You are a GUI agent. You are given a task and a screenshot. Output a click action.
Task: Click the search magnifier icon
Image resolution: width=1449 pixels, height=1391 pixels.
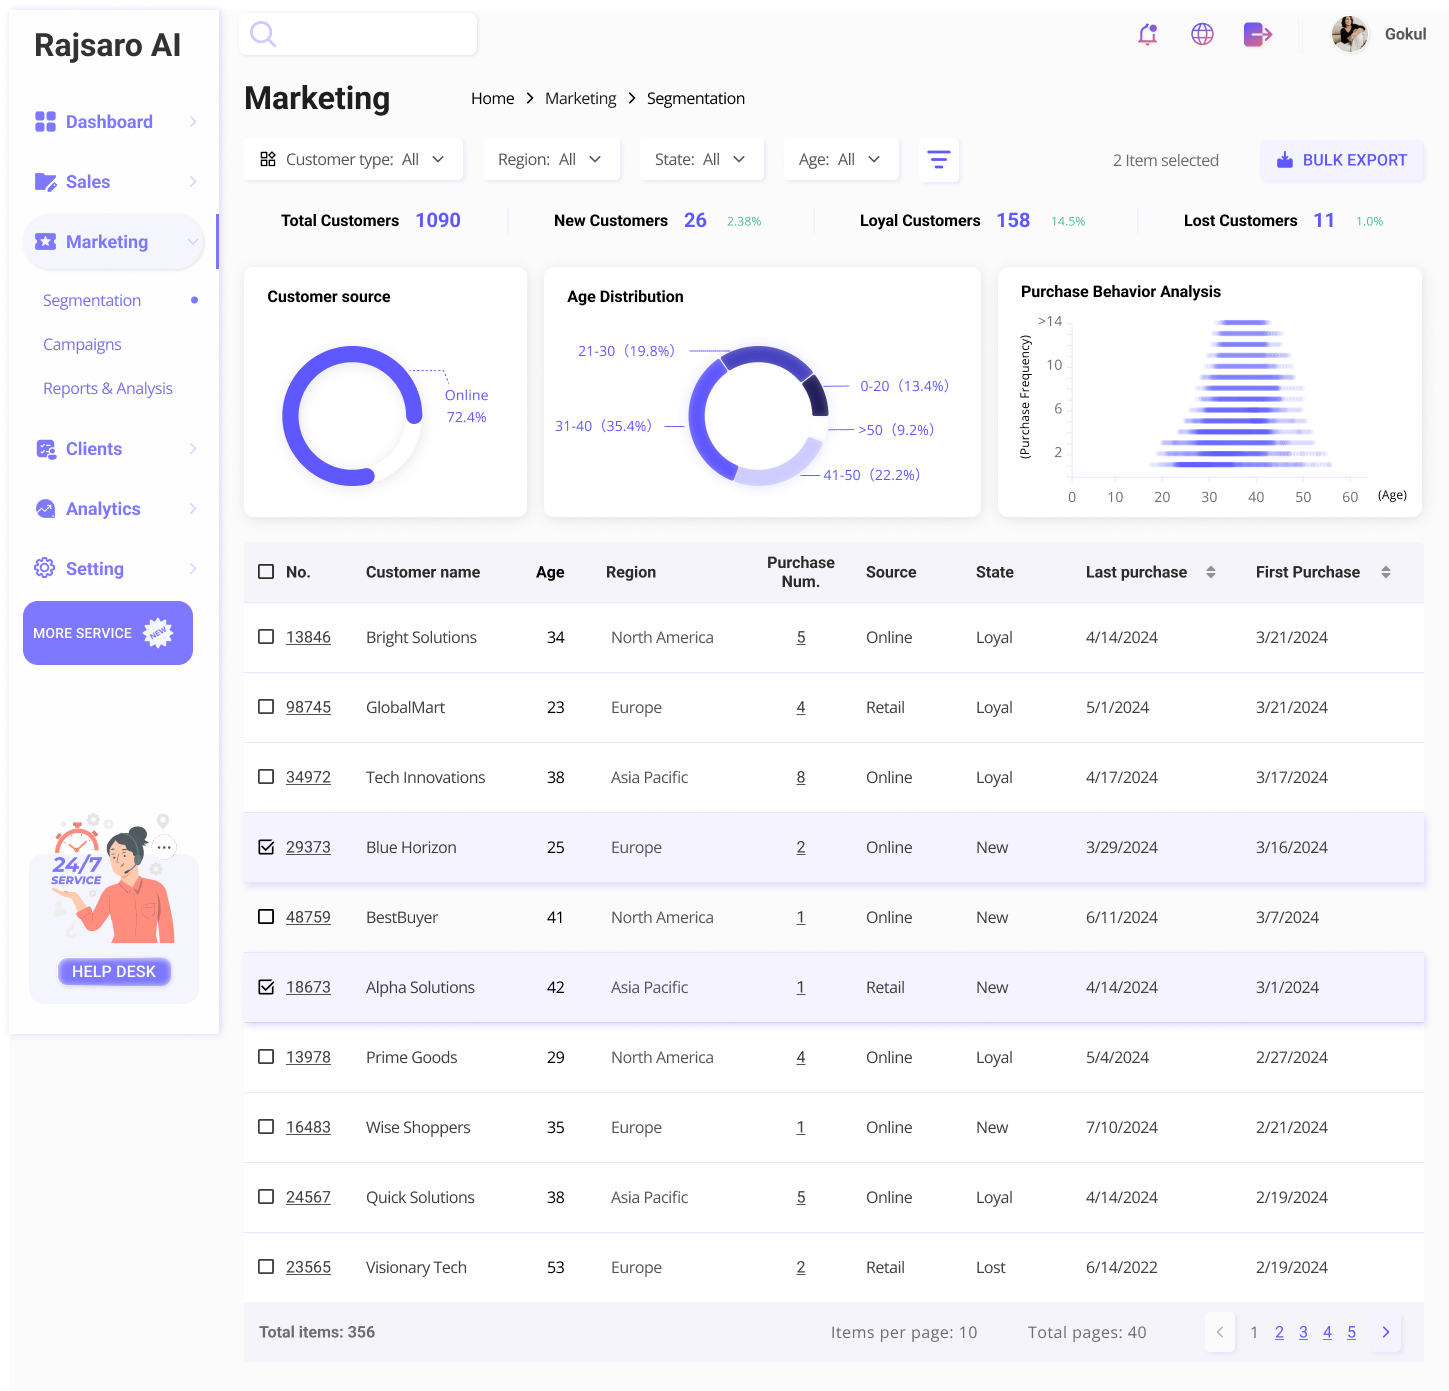[263, 35]
